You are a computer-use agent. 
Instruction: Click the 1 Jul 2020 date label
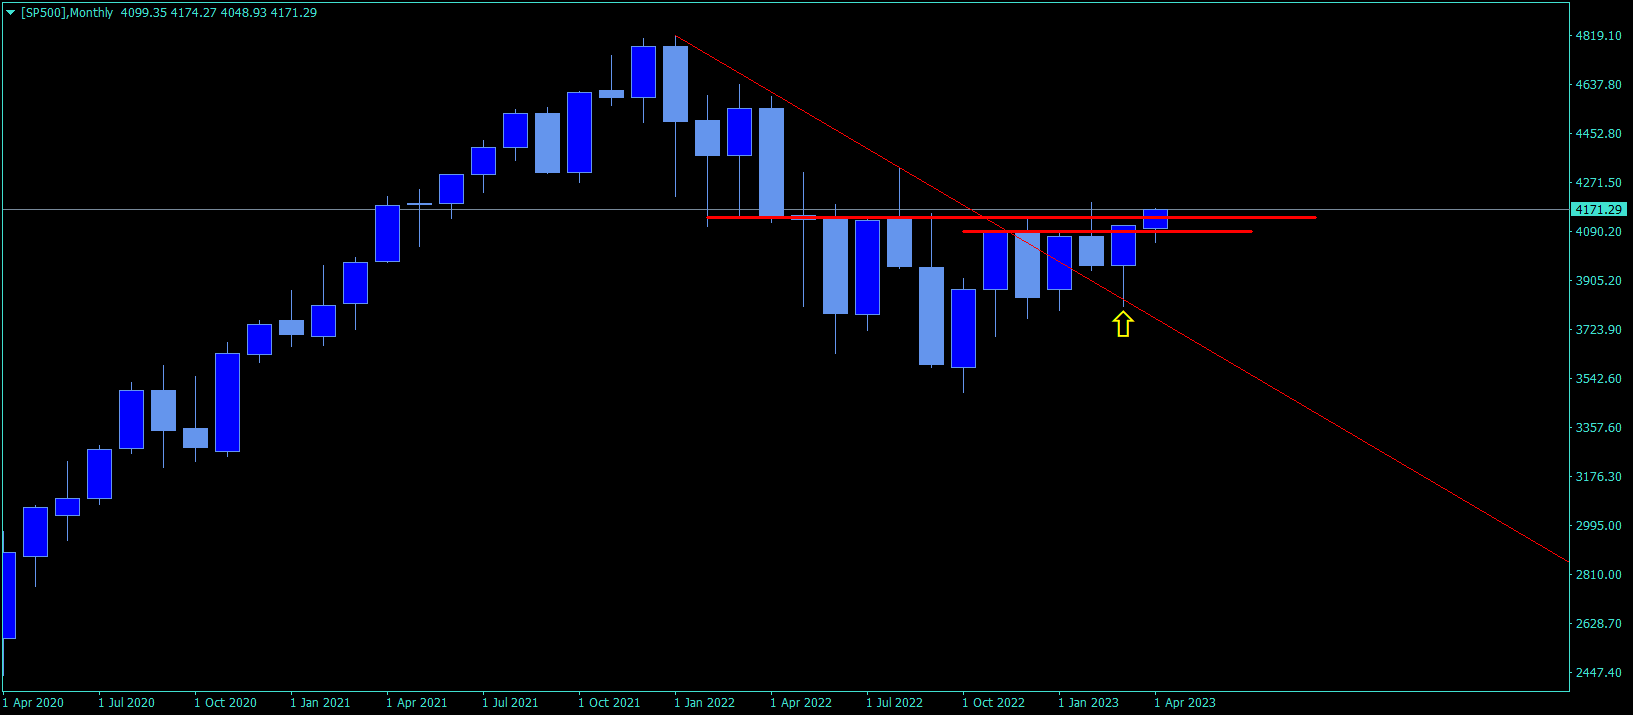[x=127, y=703]
